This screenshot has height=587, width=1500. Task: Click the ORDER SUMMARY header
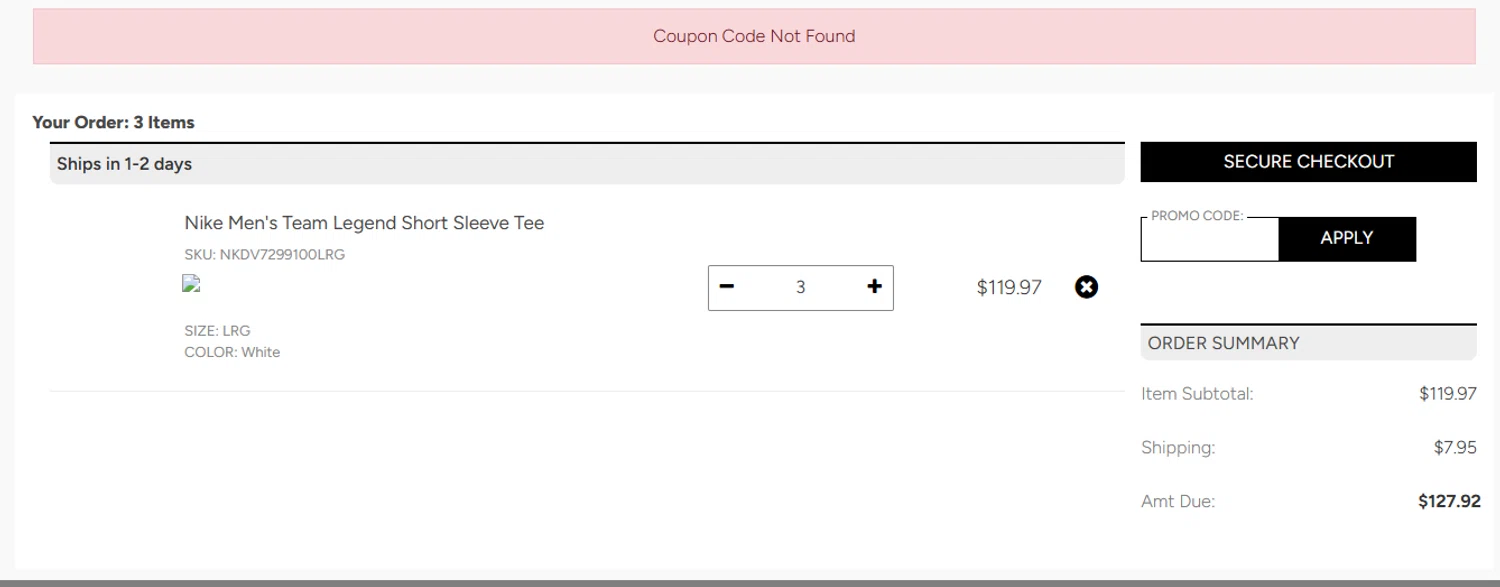(x=1223, y=343)
